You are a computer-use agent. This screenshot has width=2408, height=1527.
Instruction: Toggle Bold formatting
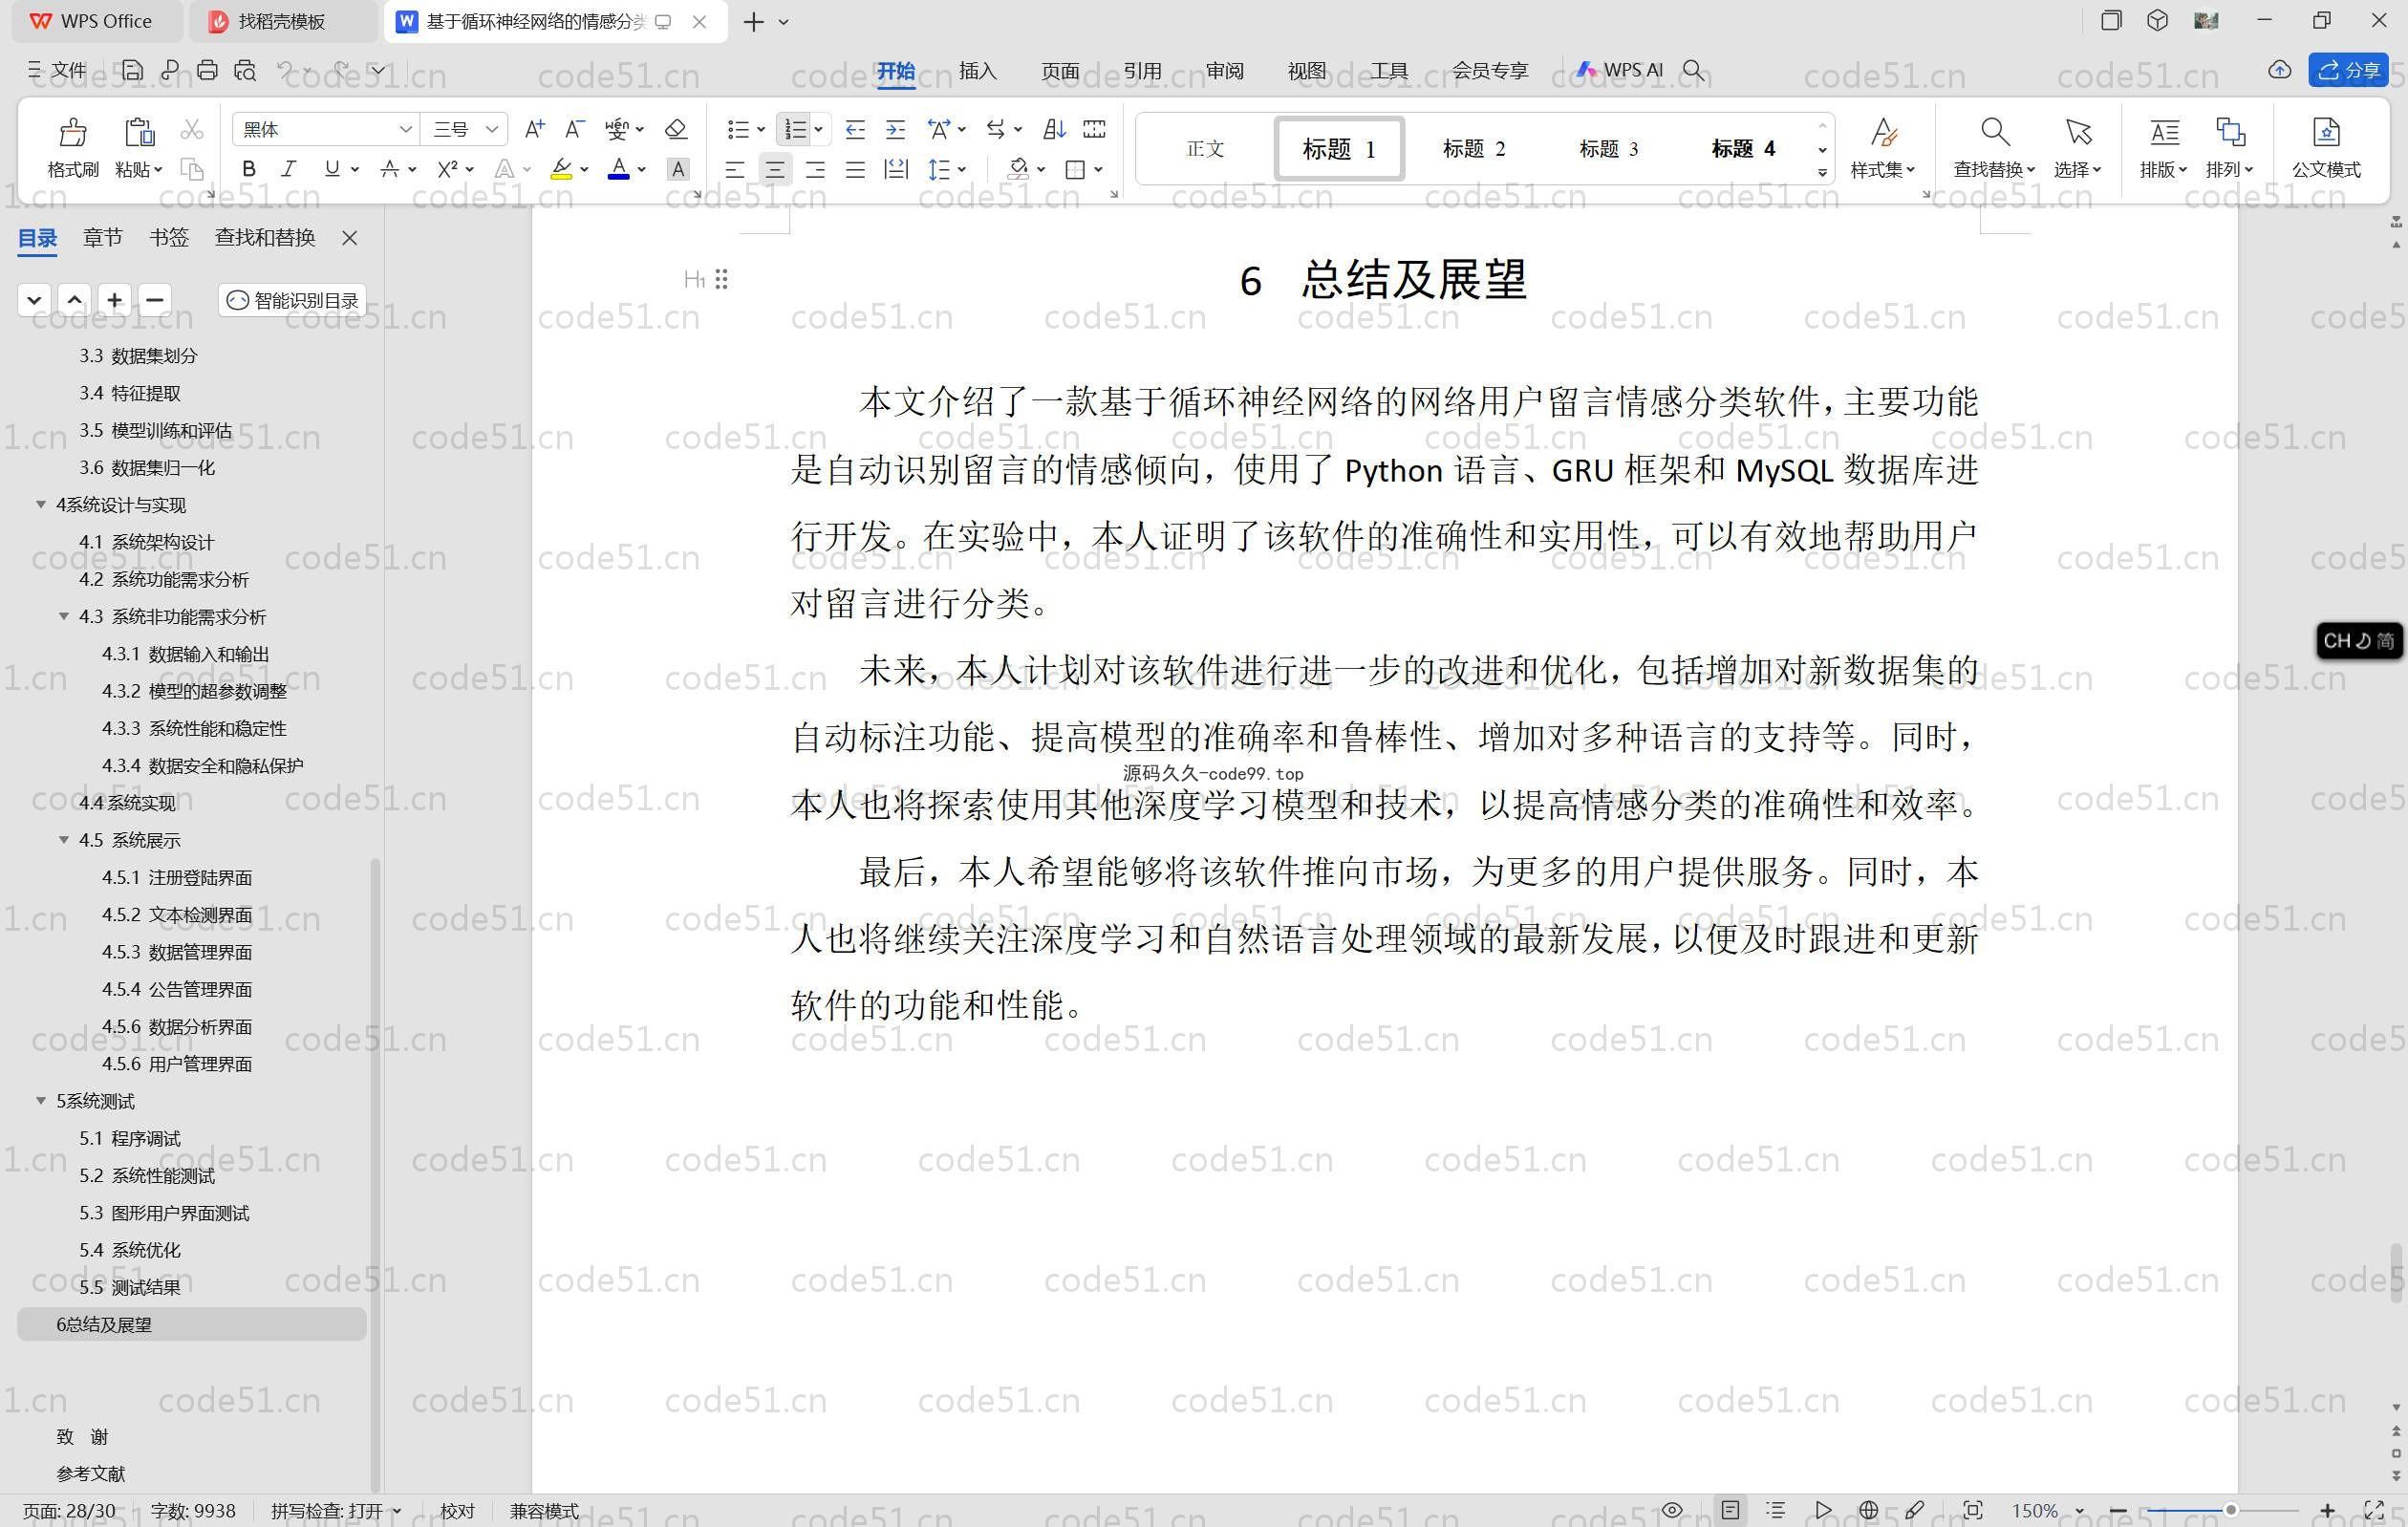pos(249,169)
